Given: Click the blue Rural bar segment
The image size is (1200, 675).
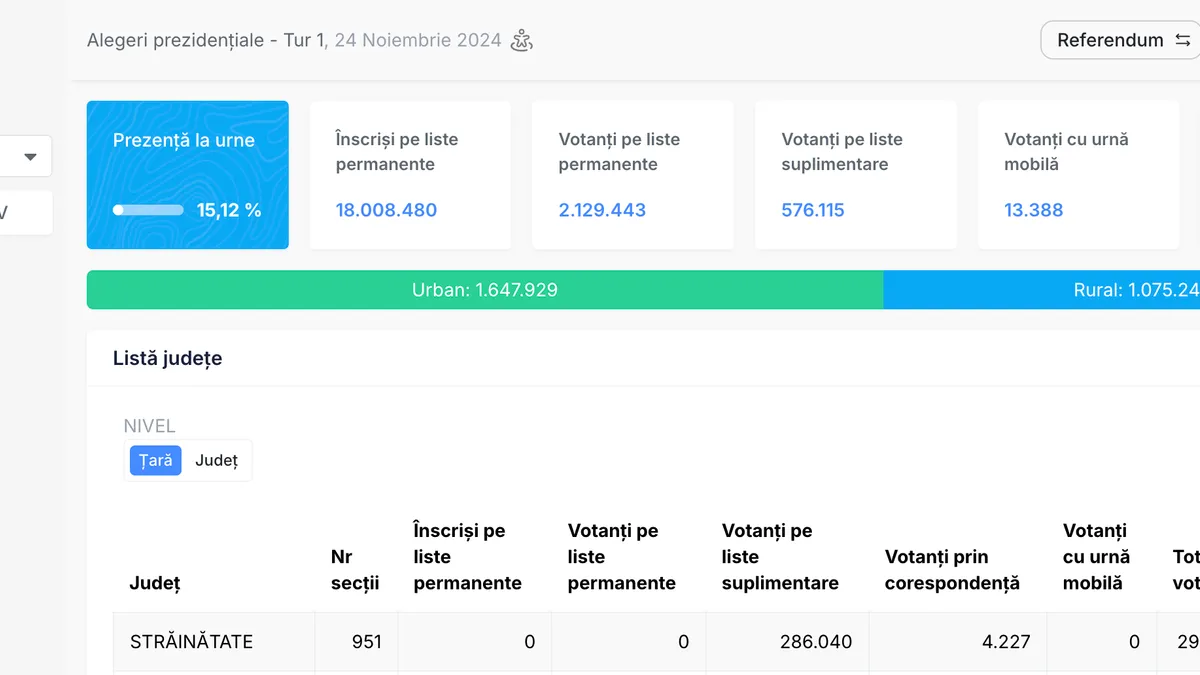Looking at the screenshot, I should (x=1040, y=290).
